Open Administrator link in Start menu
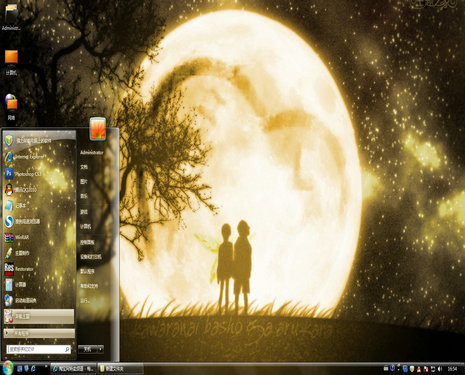The image size is (465, 375). 92,152
